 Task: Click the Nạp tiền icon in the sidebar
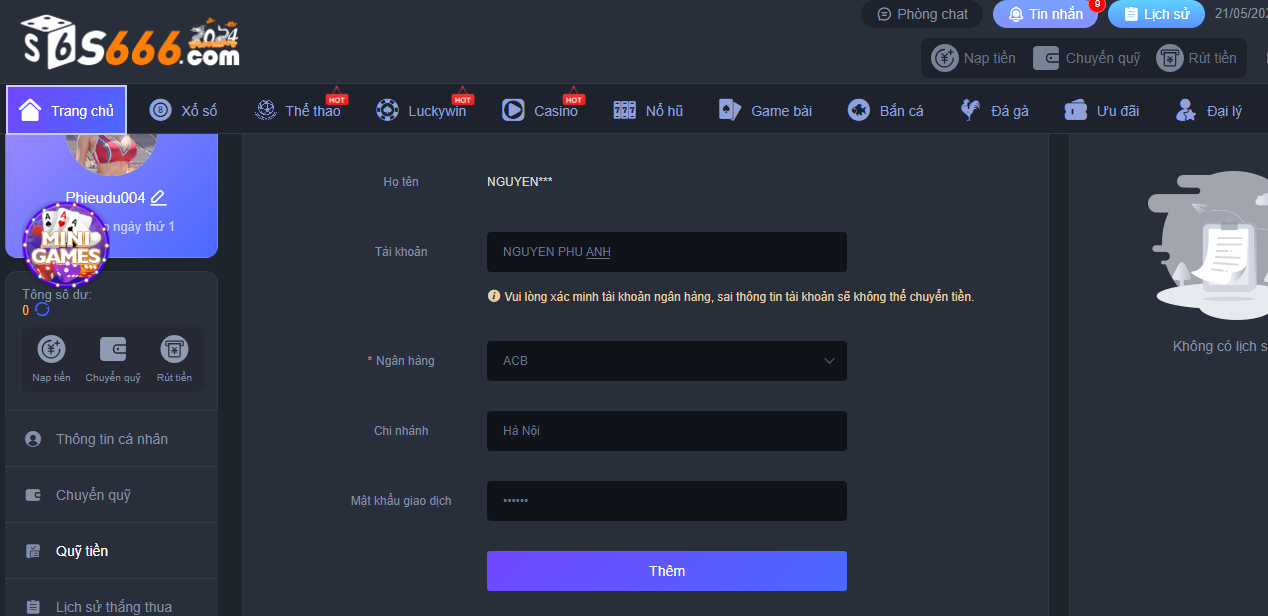(51, 349)
